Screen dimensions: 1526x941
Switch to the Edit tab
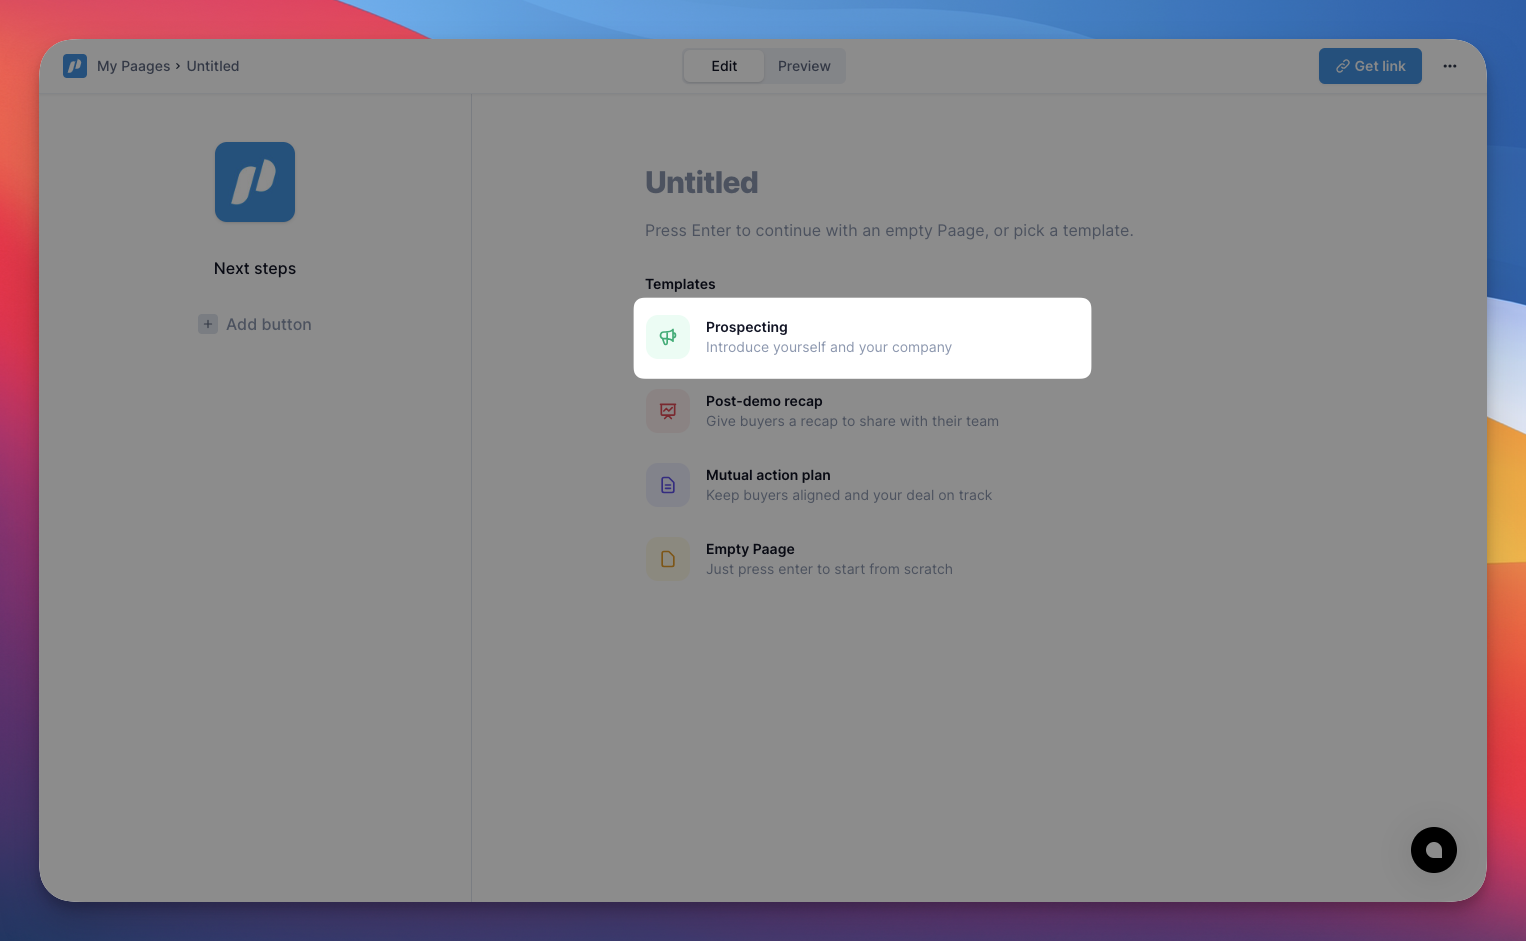pos(724,66)
